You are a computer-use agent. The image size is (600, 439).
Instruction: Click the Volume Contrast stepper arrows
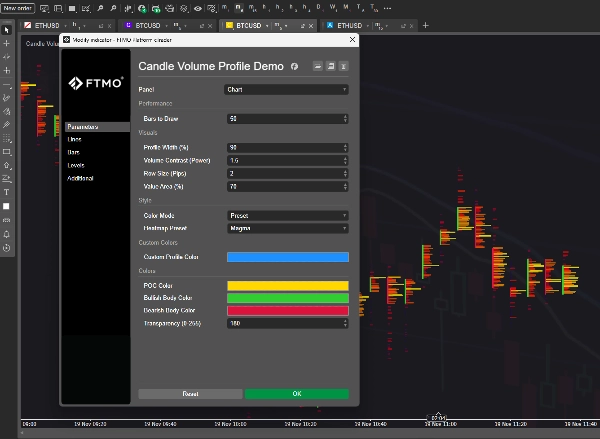click(x=345, y=160)
